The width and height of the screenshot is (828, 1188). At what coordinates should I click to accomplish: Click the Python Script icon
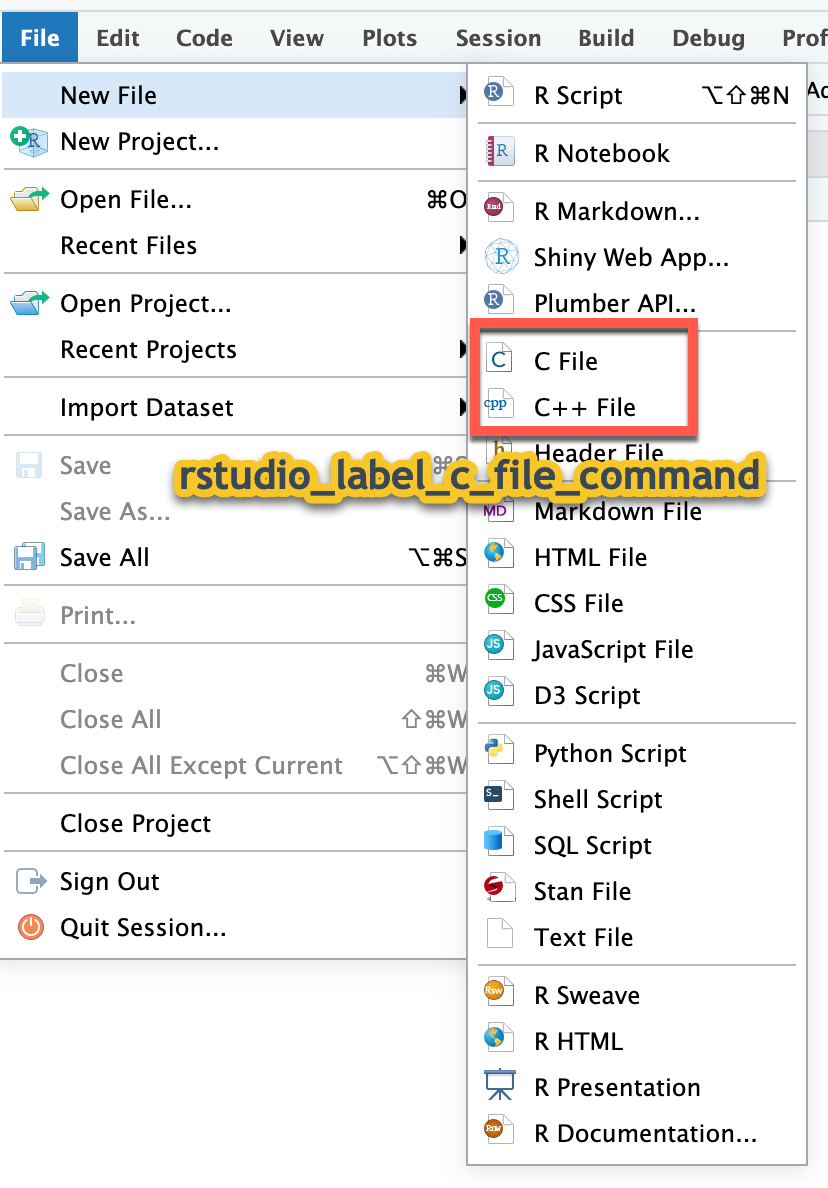tap(499, 752)
